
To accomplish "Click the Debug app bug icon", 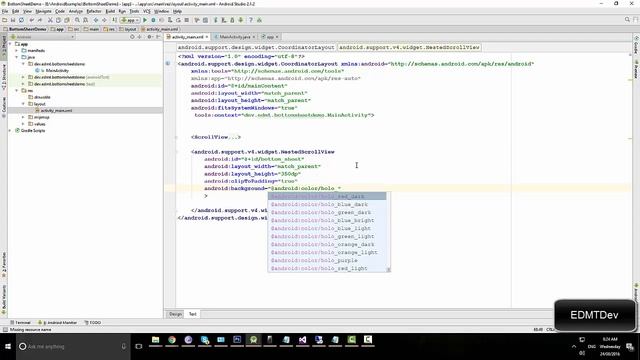I will (x=153, y=20).
